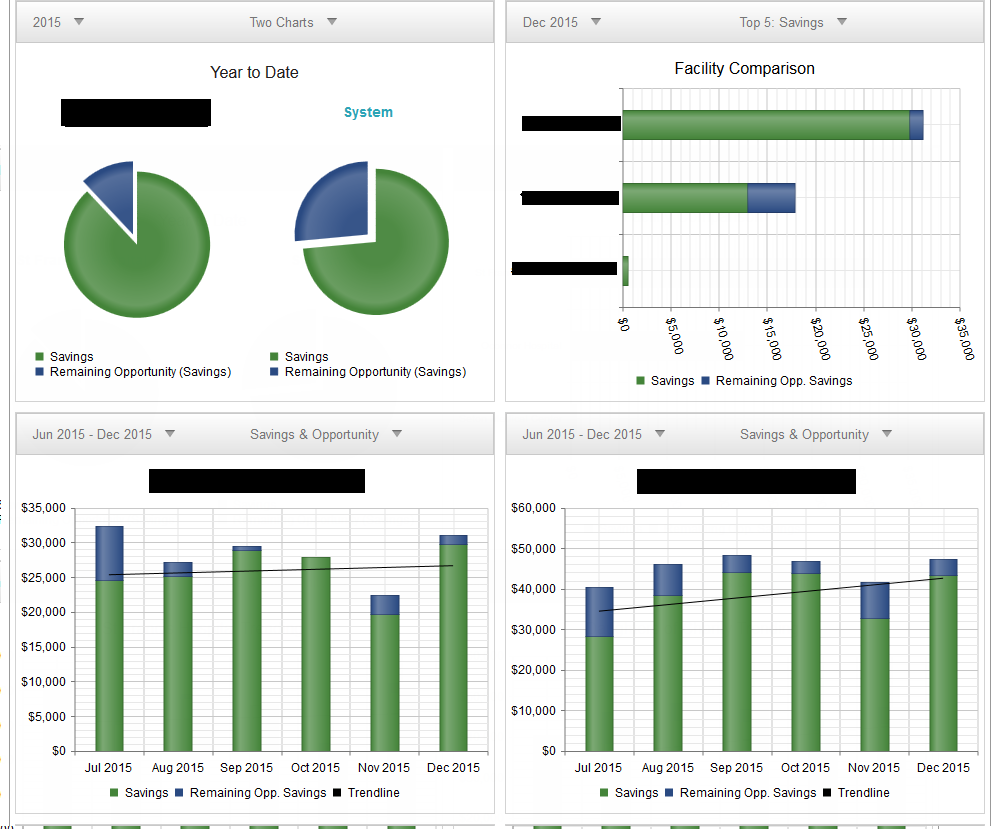Open right Jun 2015 - Dec 2015 range dropdown
992x829 pixels.
660,433
